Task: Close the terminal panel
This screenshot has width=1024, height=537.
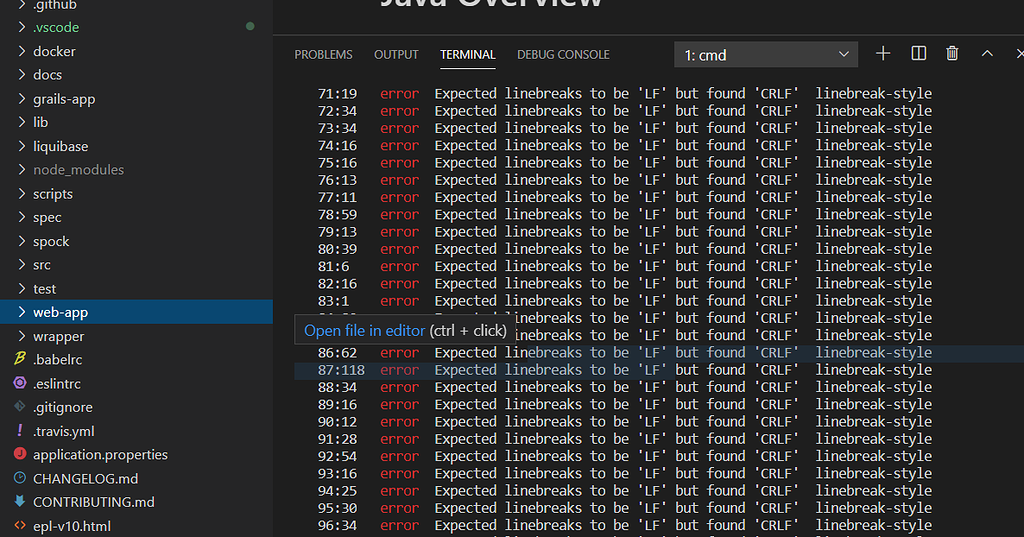Action: [x=1017, y=54]
